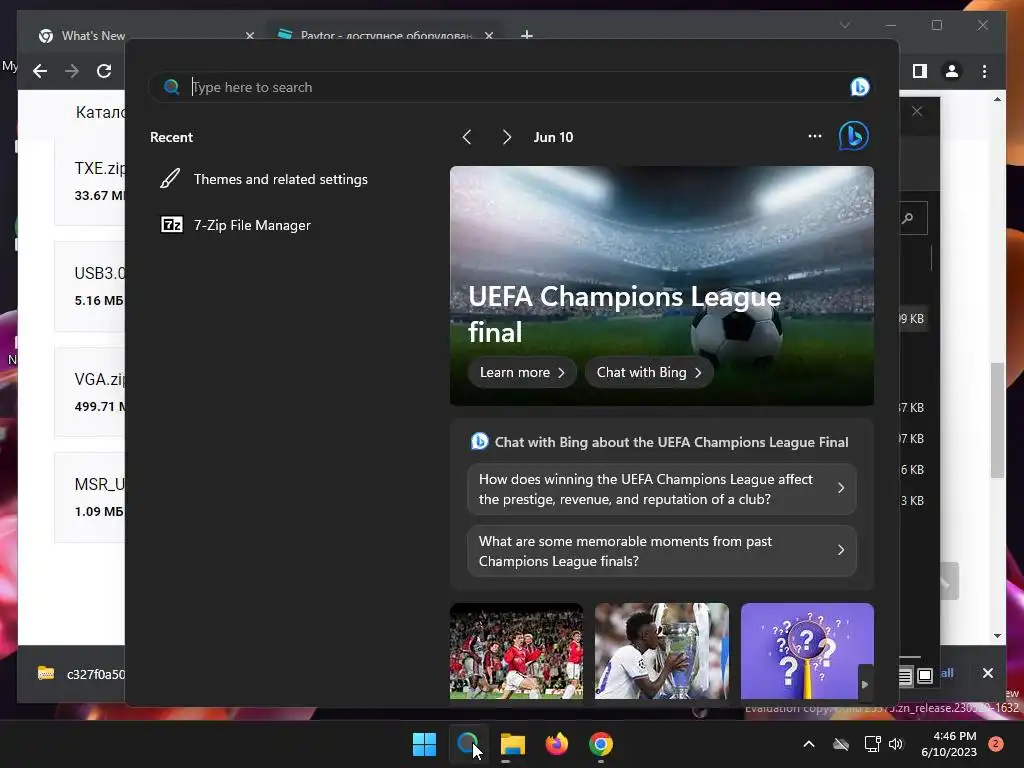Close the panel behind the search flyout
Screen dimensions: 1024x768
tap(917, 111)
